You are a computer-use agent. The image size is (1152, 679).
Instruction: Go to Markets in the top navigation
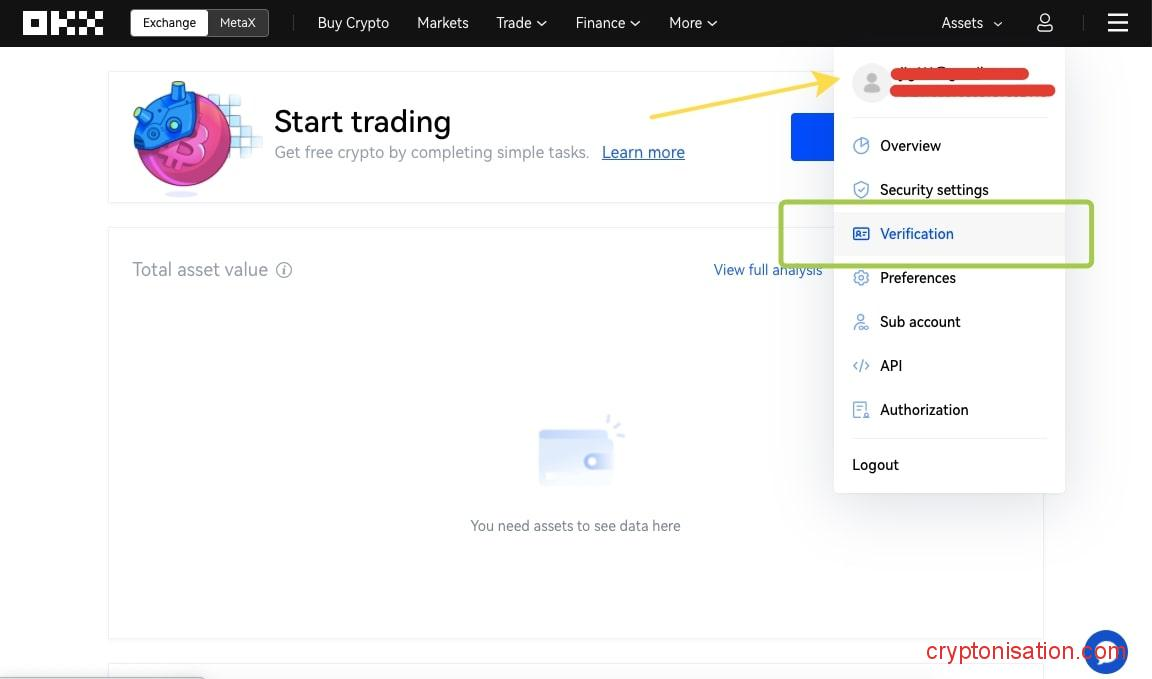[442, 23]
